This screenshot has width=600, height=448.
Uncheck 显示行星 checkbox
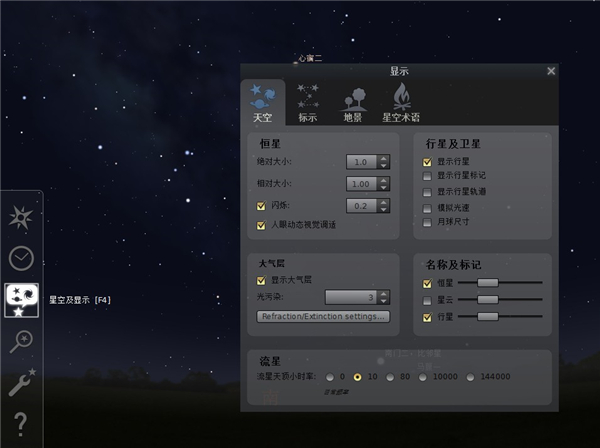(x=427, y=162)
